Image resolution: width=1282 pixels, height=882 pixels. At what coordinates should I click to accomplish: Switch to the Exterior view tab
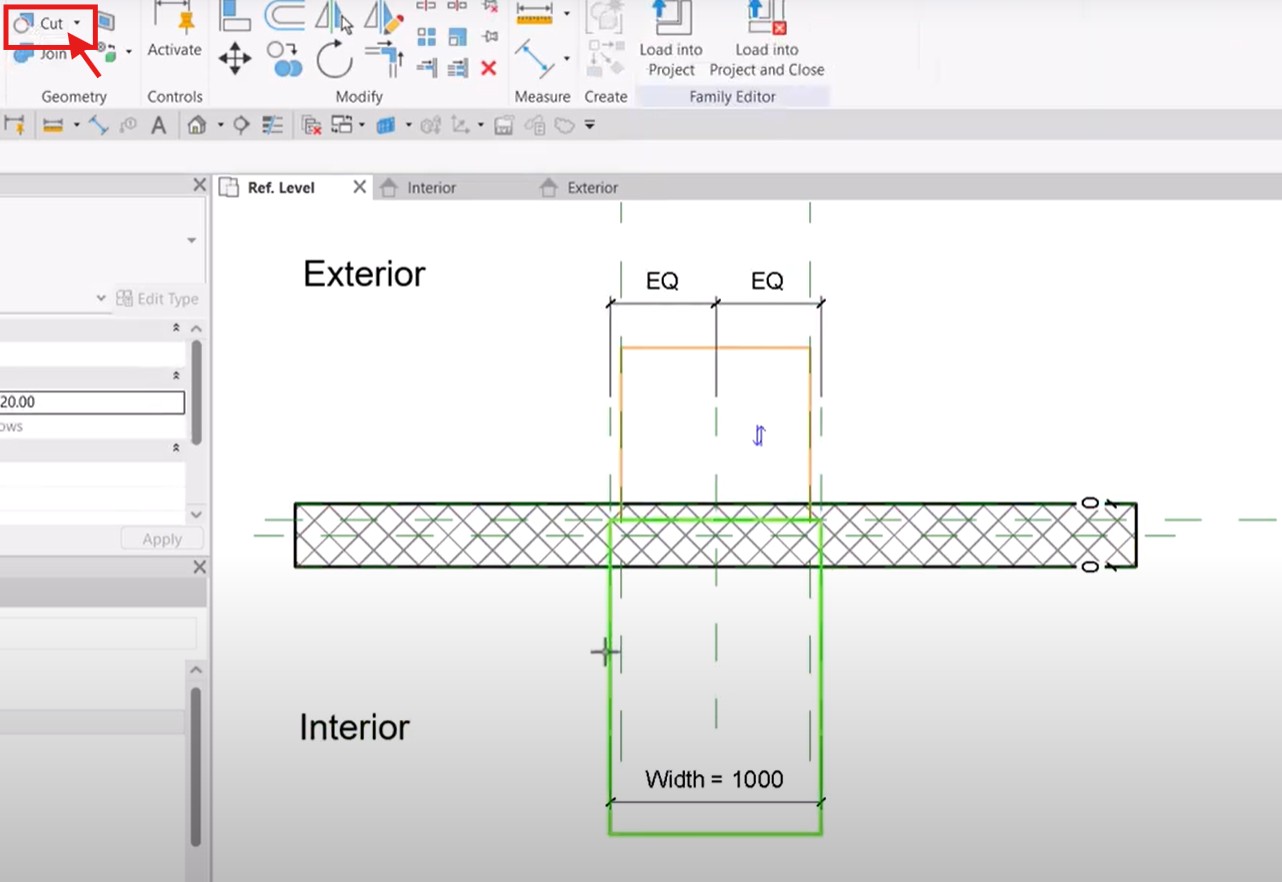592,188
